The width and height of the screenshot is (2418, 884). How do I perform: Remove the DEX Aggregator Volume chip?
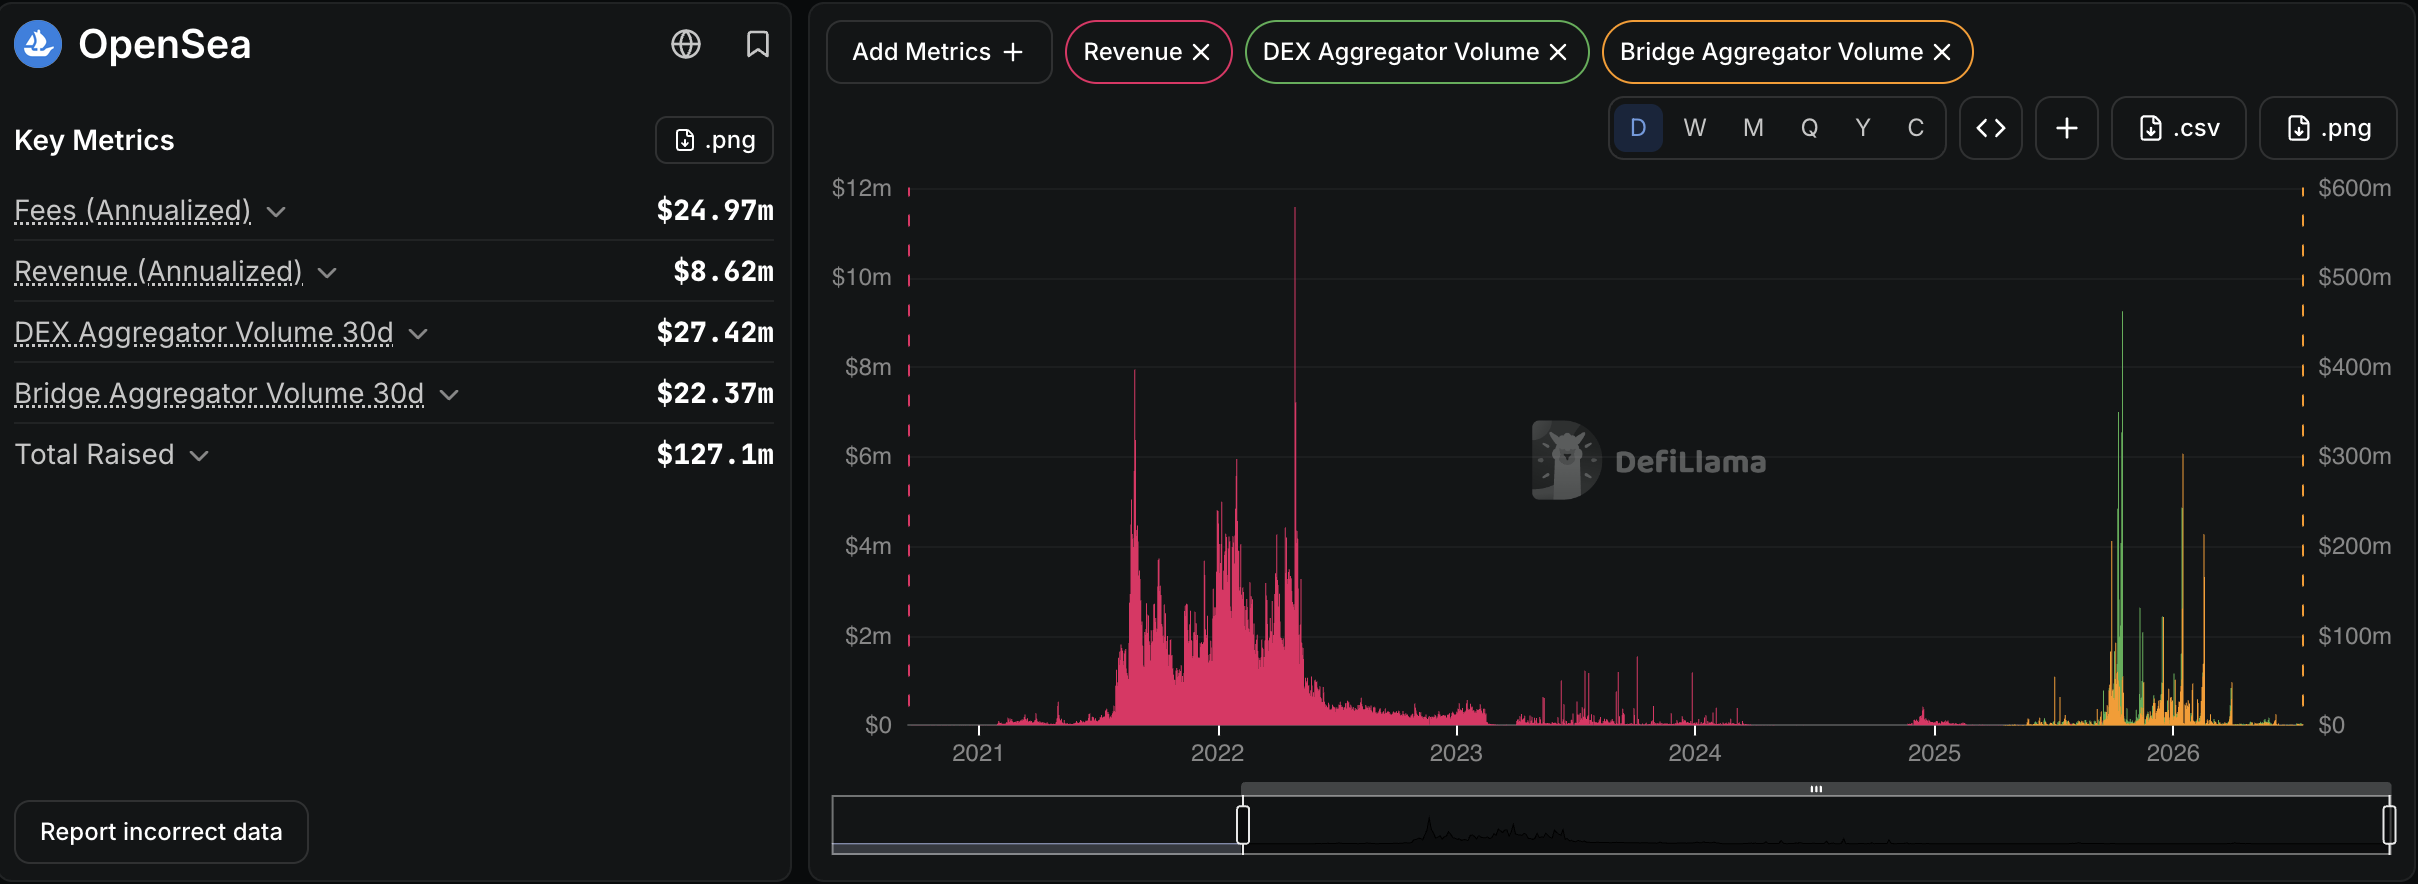pos(1558,52)
